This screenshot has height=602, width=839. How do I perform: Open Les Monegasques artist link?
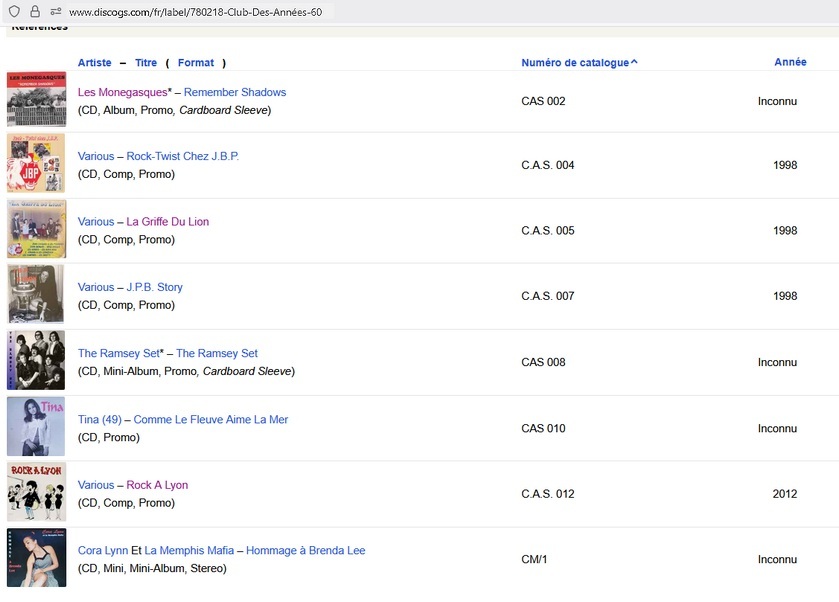tap(123, 92)
